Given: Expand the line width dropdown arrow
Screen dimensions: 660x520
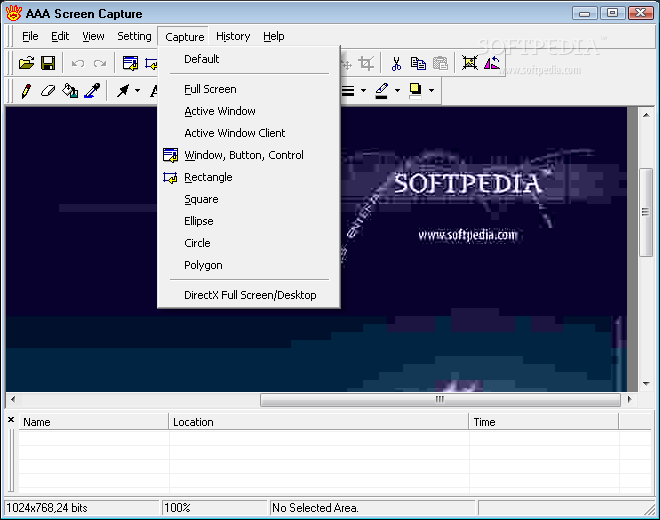Looking at the screenshot, I should tap(363, 91).
